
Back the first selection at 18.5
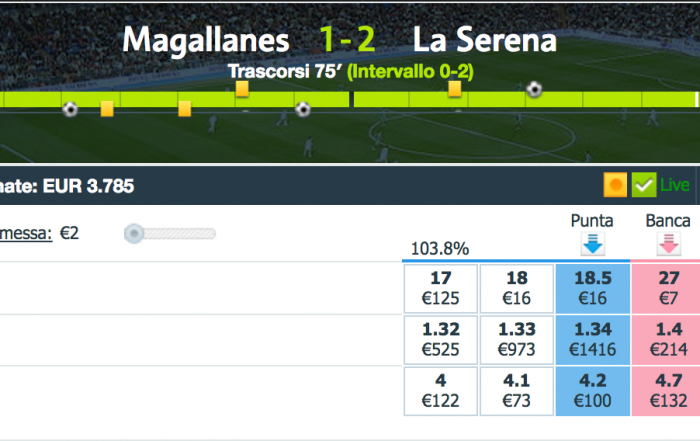click(593, 288)
